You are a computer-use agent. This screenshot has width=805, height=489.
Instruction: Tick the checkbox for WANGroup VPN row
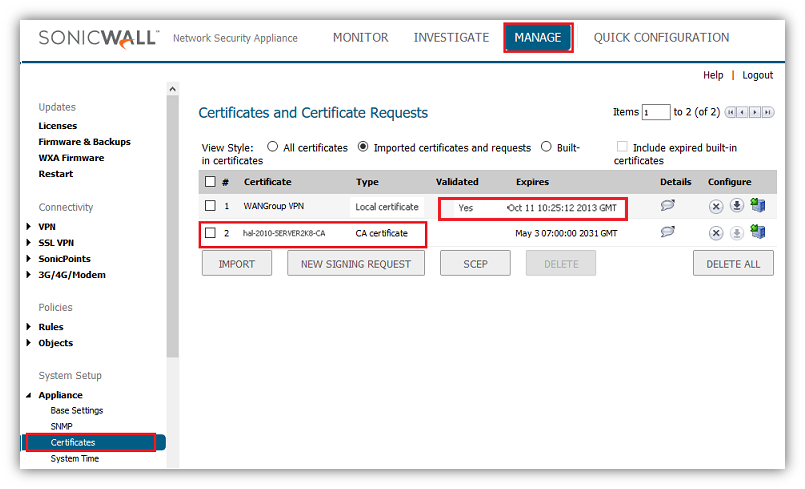tap(210, 206)
